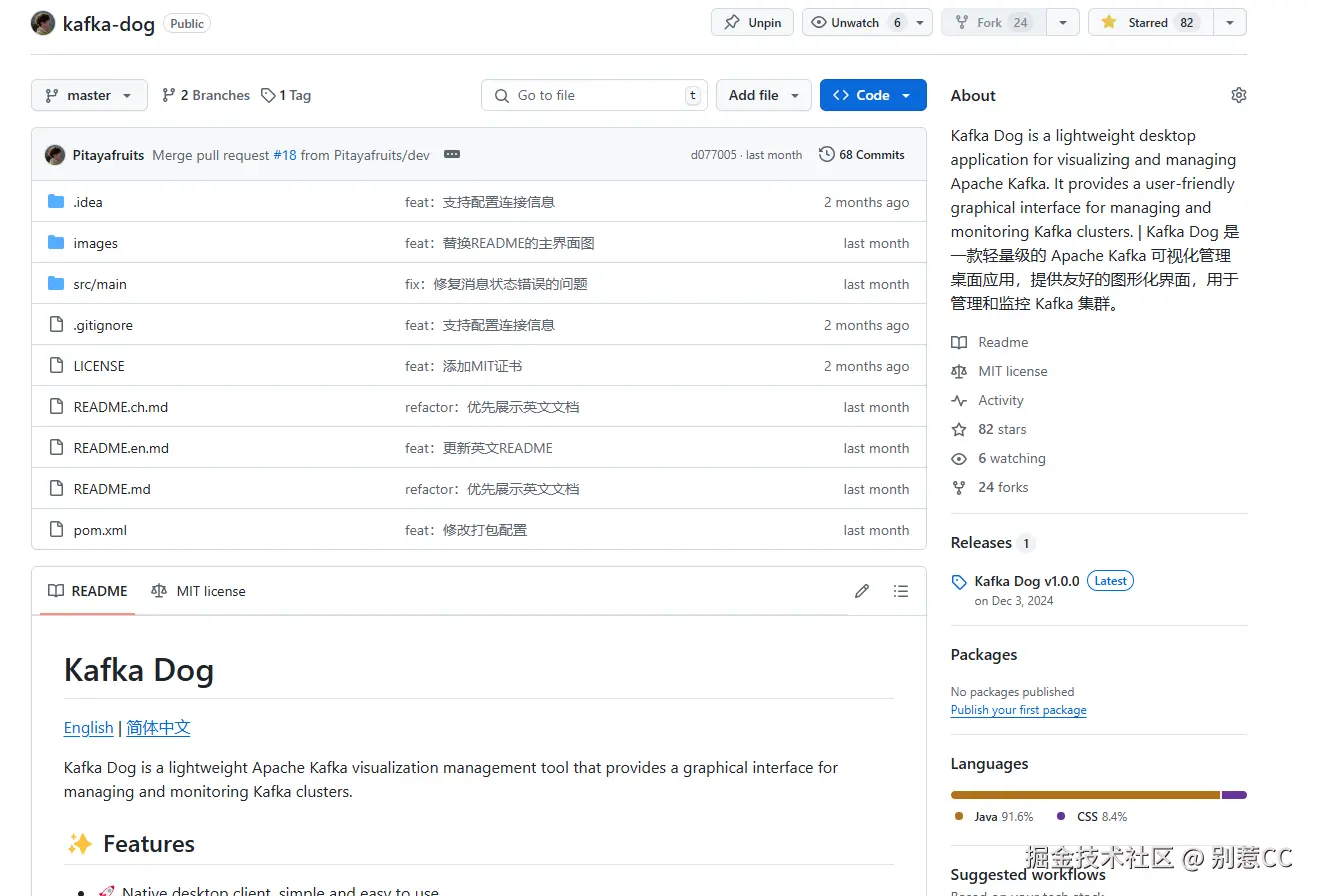The width and height of the screenshot is (1317, 896).
Task: Click the src/main folder icon
Action: [x=56, y=284]
